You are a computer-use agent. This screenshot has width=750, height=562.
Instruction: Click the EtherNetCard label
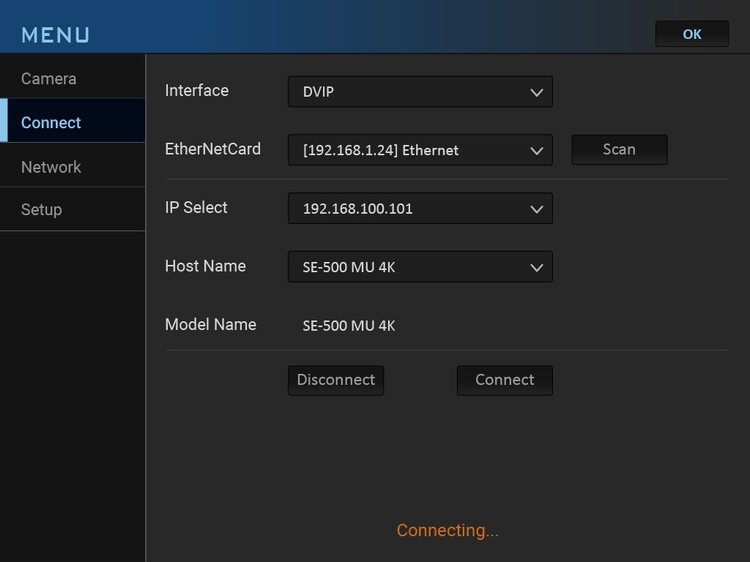213,149
